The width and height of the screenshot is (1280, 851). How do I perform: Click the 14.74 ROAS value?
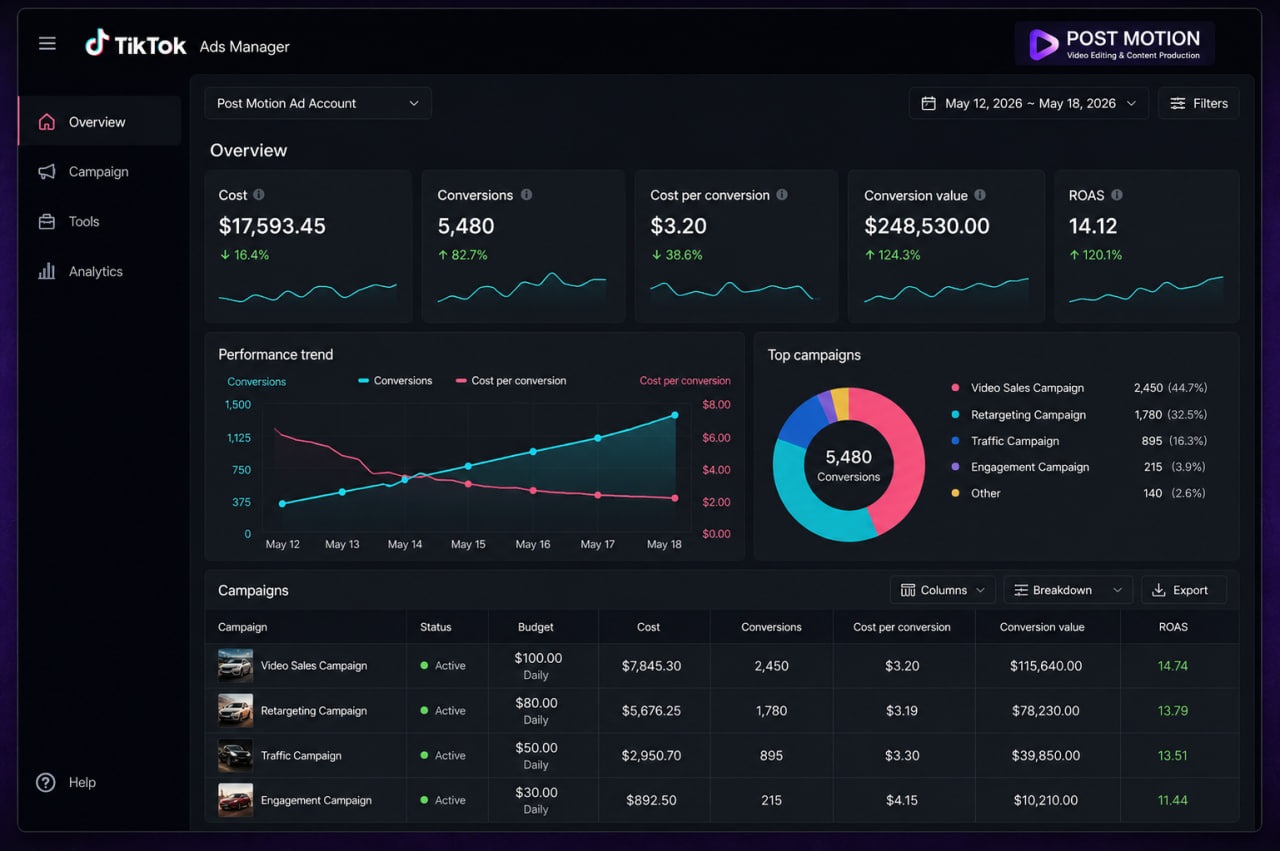pos(1173,665)
